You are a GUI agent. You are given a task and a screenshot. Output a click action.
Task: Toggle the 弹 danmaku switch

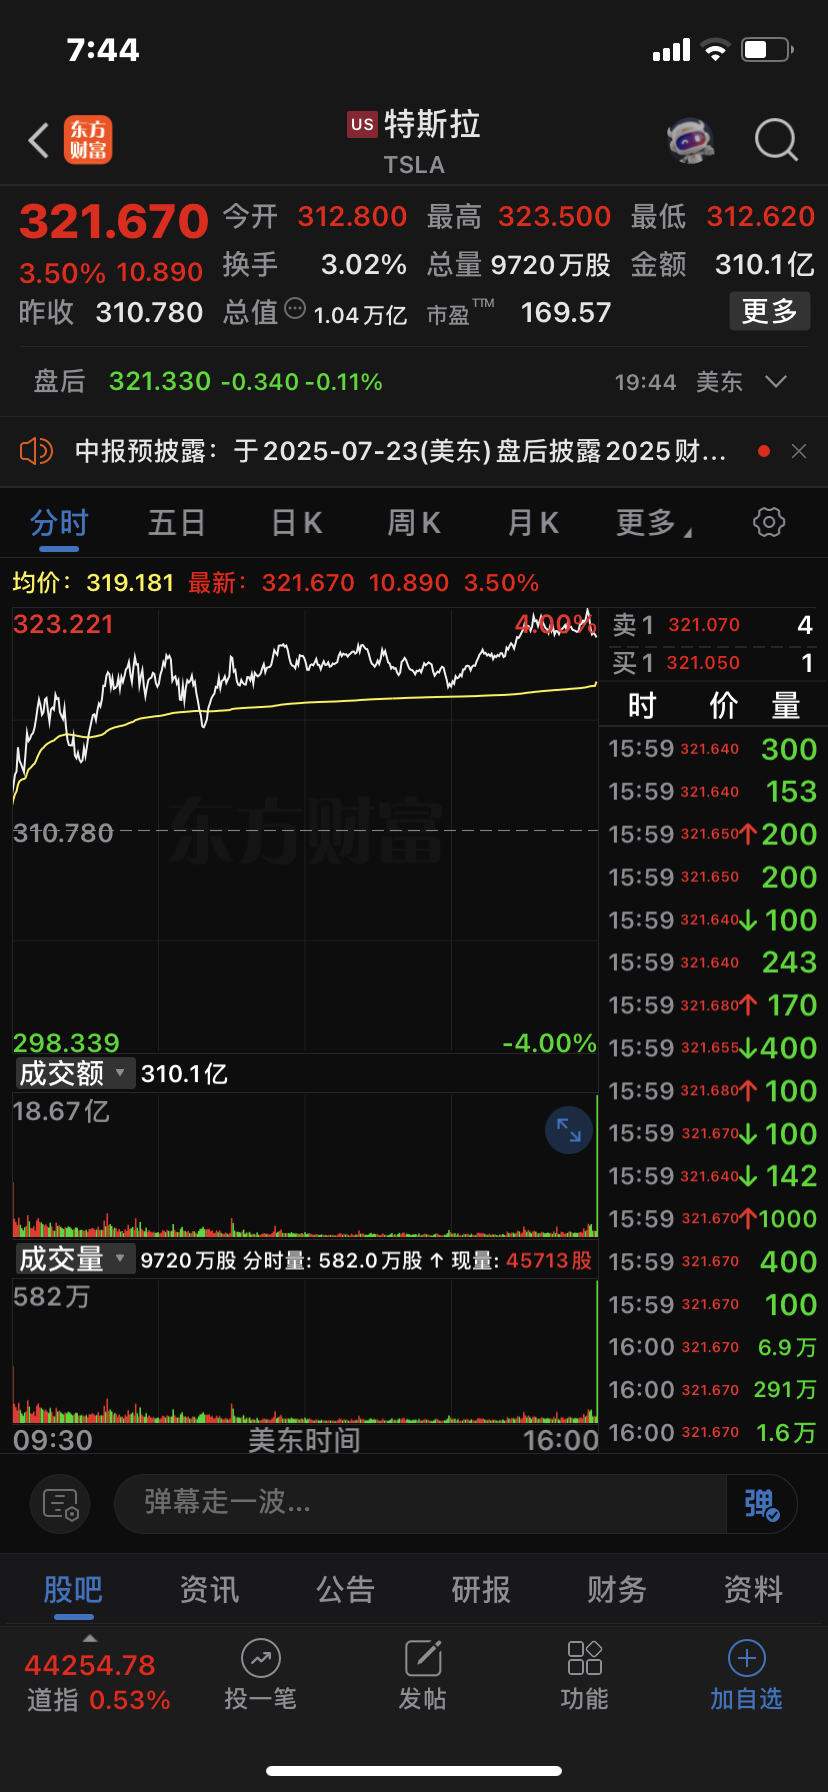761,1503
